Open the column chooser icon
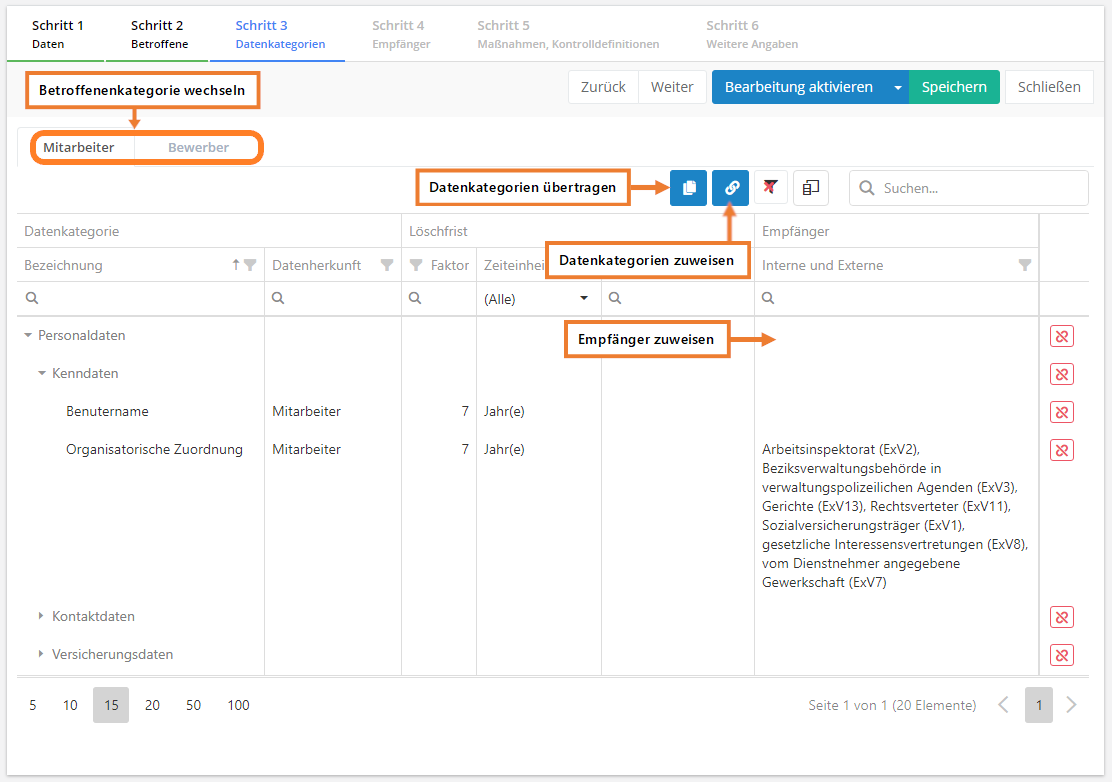The image size is (1112, 782). 811,188
